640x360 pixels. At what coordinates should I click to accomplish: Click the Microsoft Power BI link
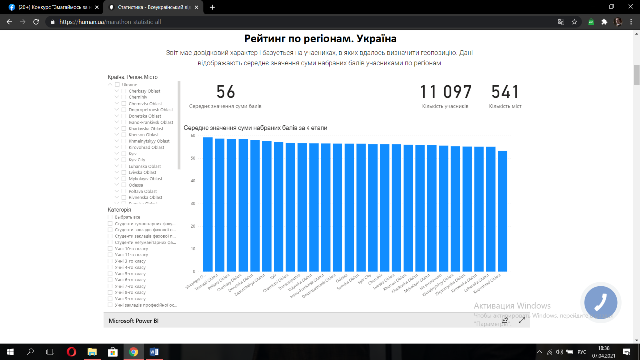[133, 321]
